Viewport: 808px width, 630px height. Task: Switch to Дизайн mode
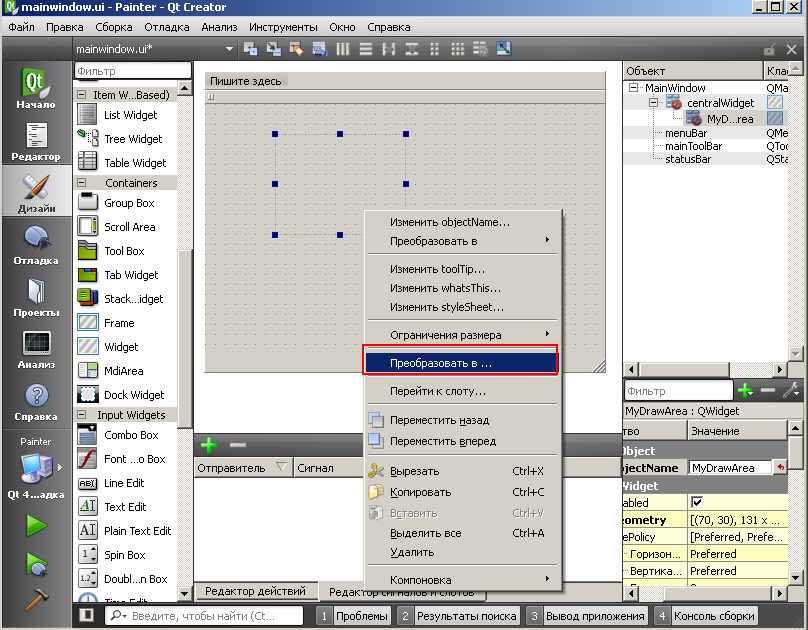[x=36, y=193]
